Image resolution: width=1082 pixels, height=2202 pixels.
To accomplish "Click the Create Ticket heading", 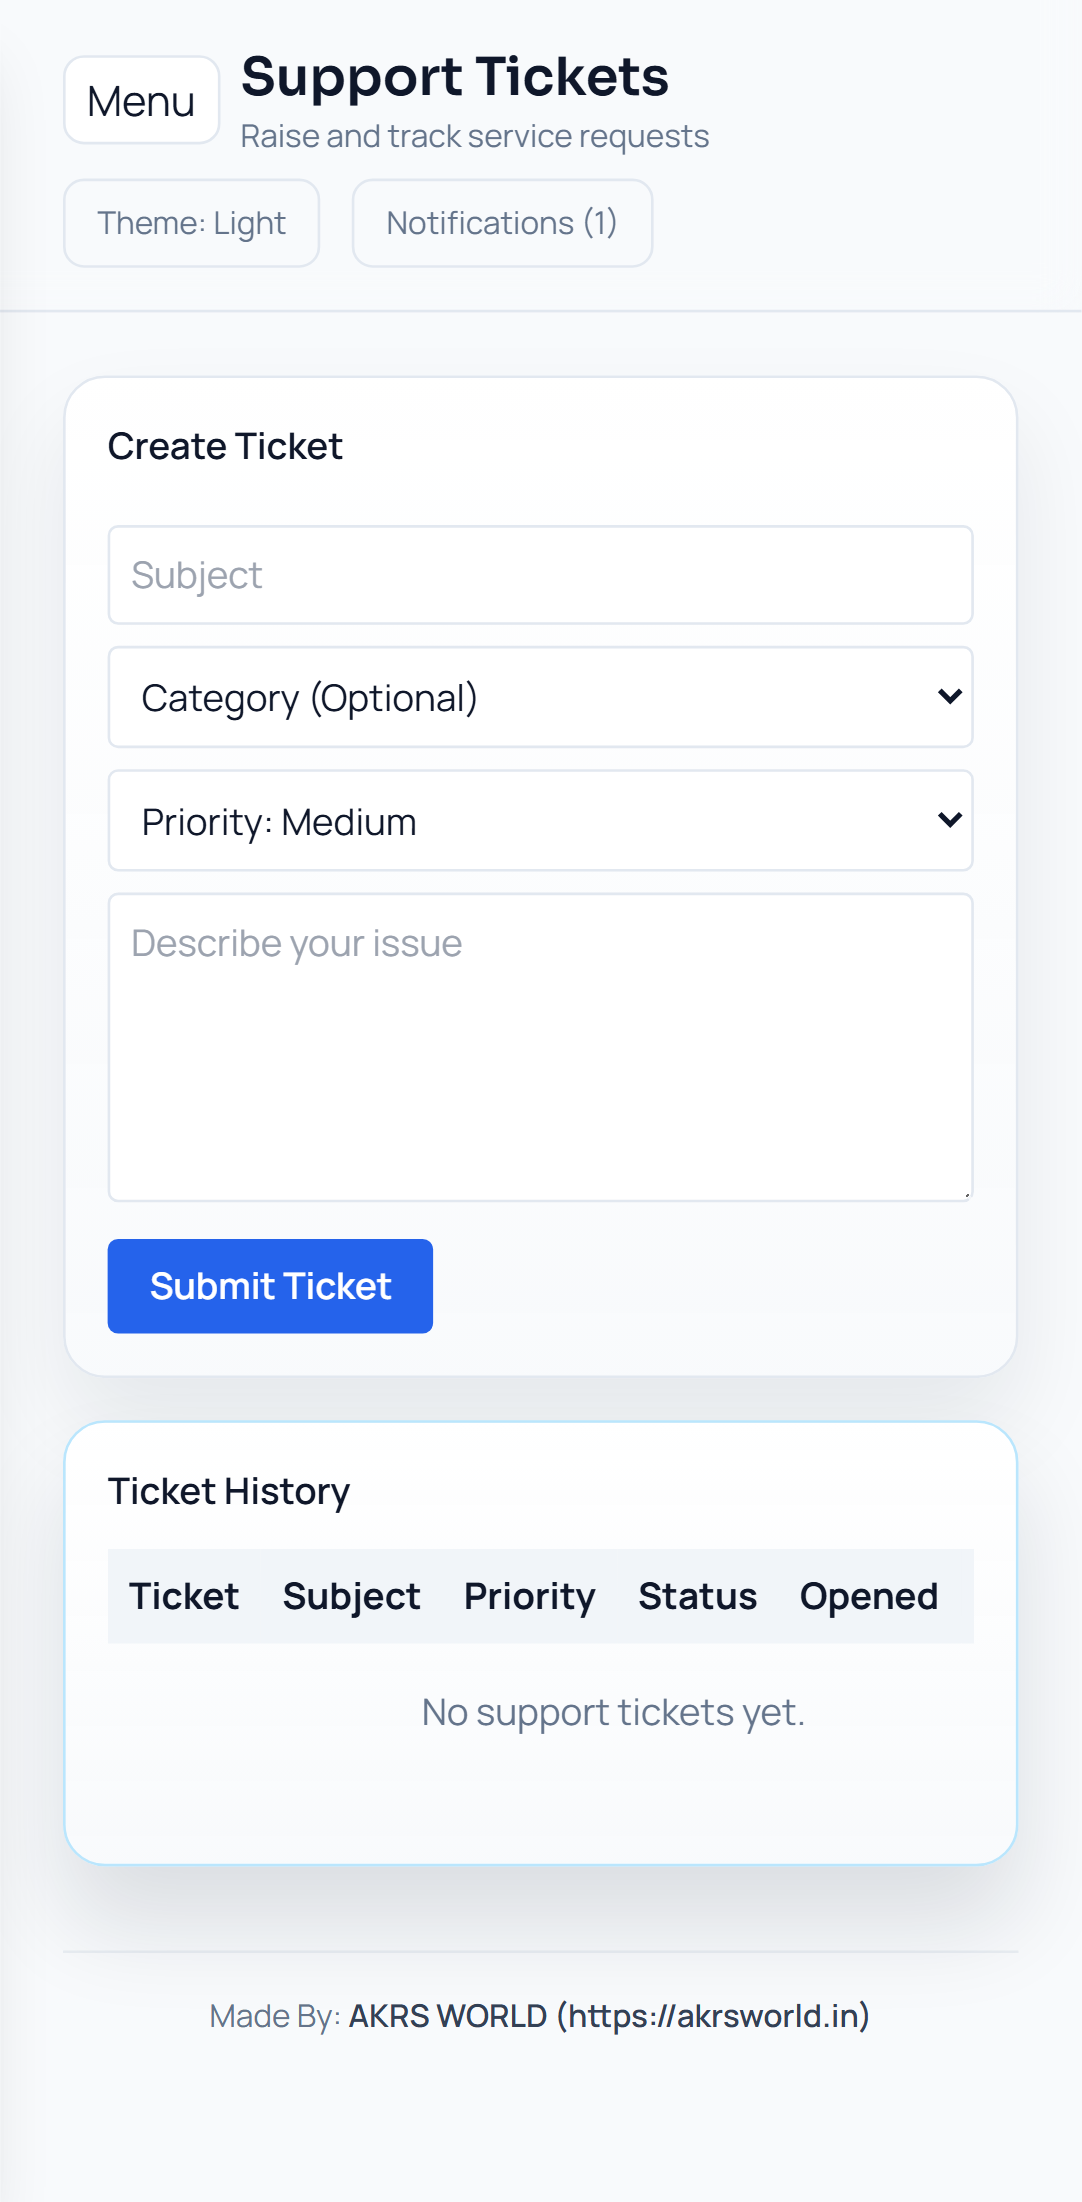I will coord(225,446).
